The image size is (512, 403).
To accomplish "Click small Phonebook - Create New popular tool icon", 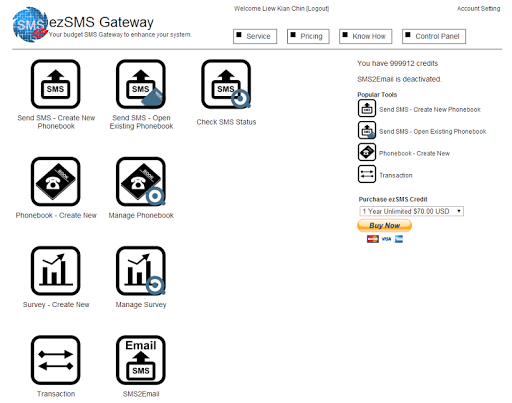I will tap(367, 152).
